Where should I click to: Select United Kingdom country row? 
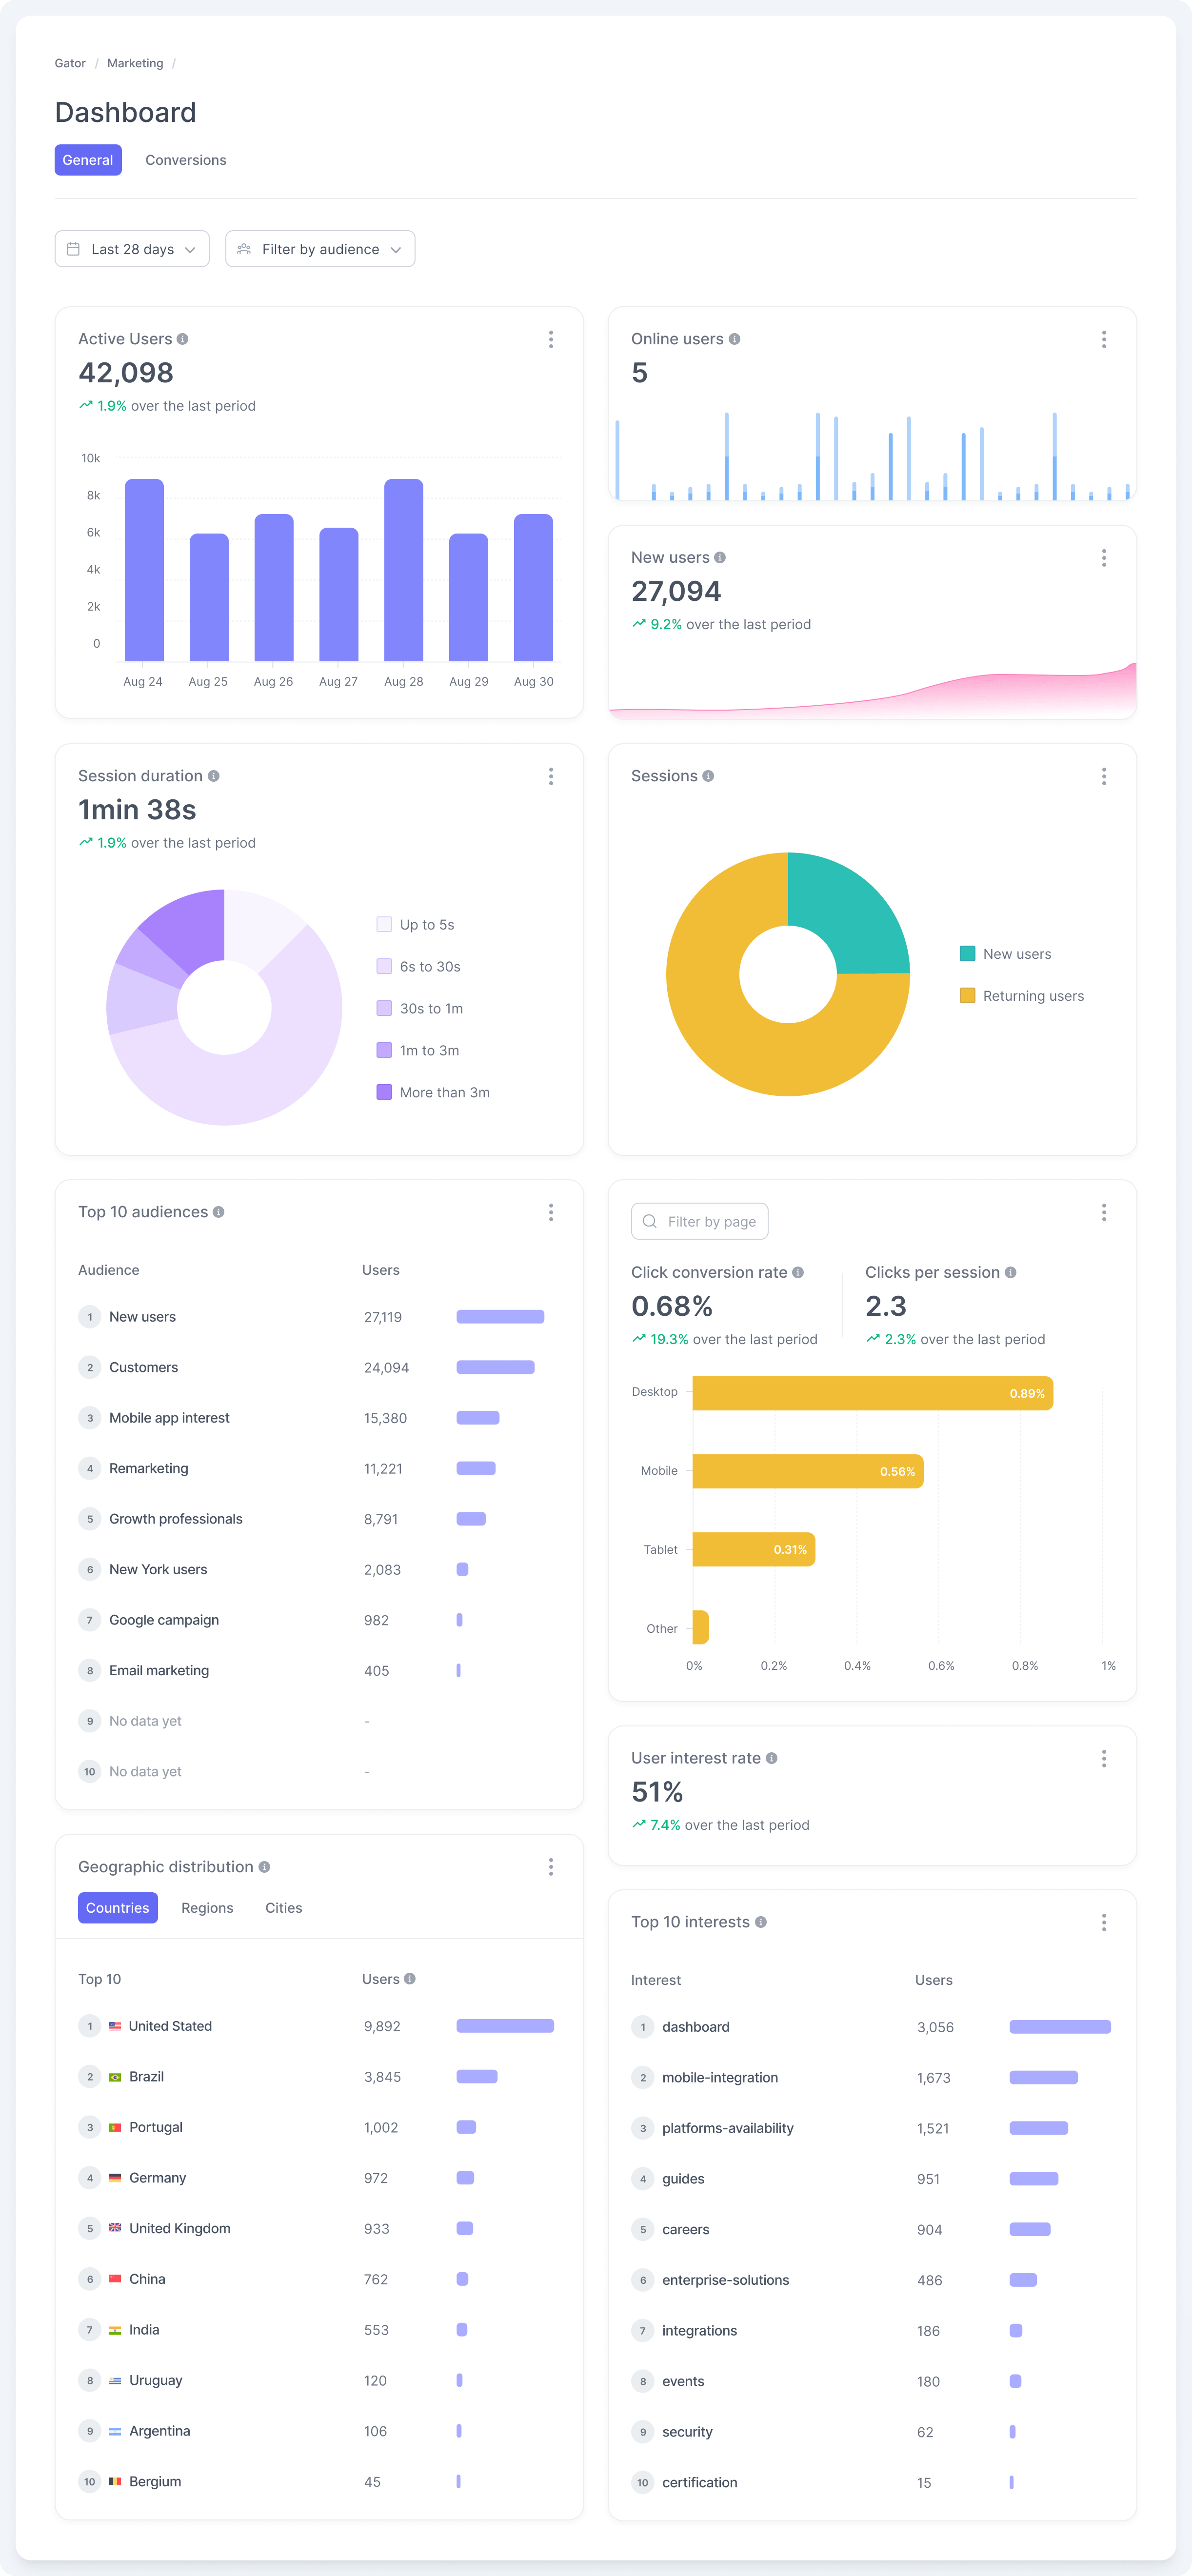point(319,2228)
